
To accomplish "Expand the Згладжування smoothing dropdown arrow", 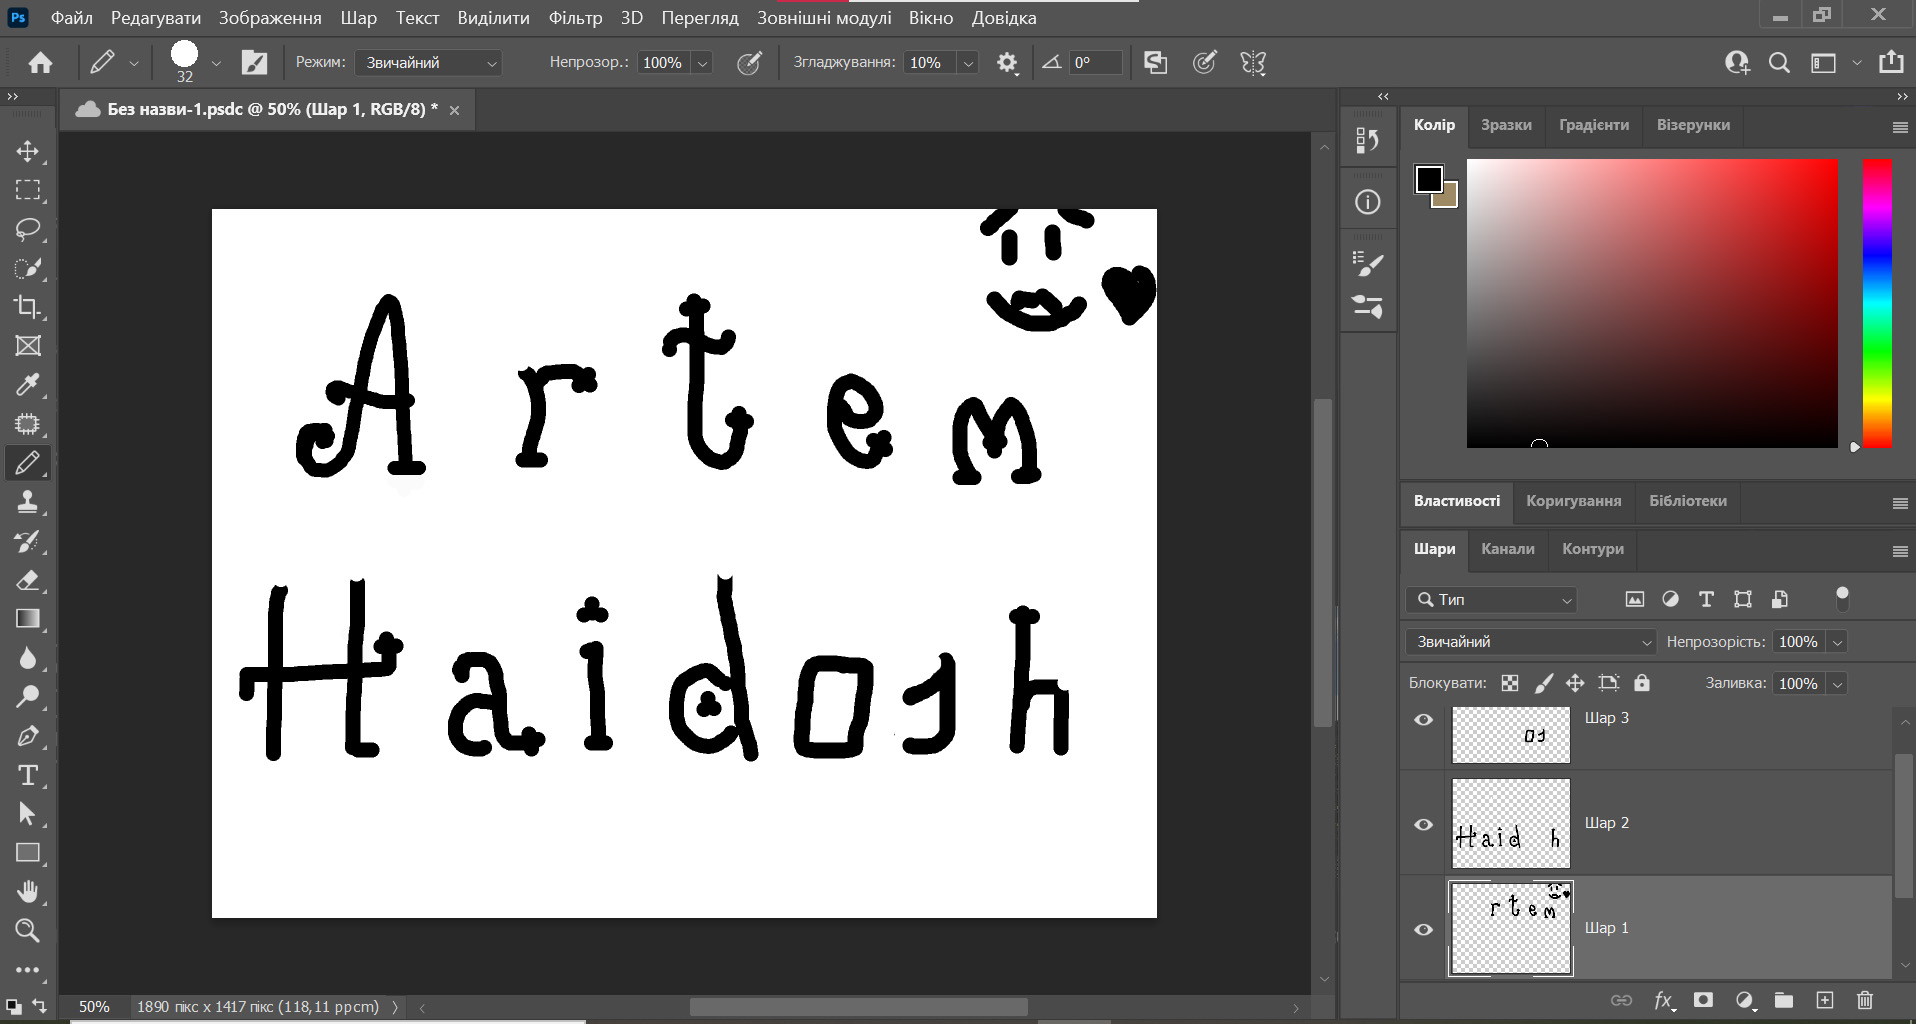I will (x=968, y=63).
